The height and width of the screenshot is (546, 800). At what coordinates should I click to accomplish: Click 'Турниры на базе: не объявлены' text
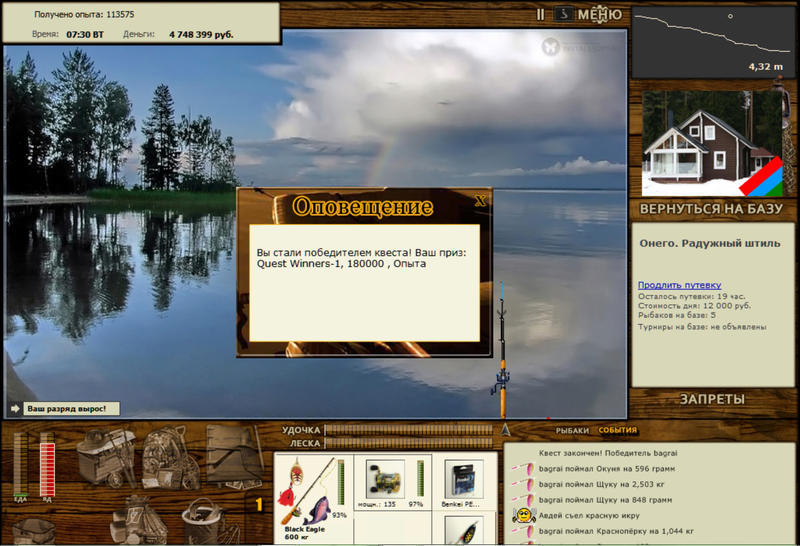[702, 327]
